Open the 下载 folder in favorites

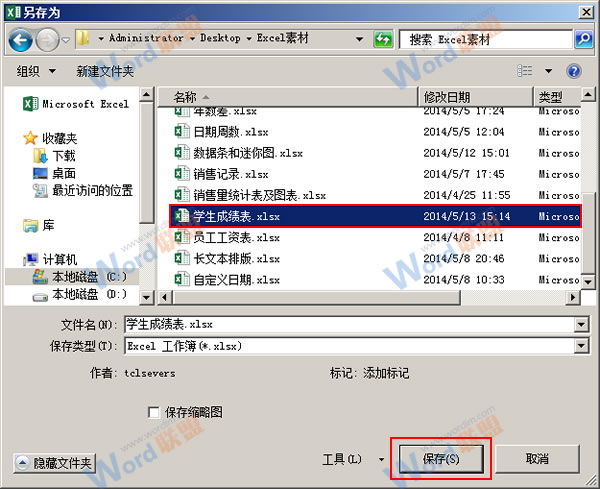(x=63, y=156)
